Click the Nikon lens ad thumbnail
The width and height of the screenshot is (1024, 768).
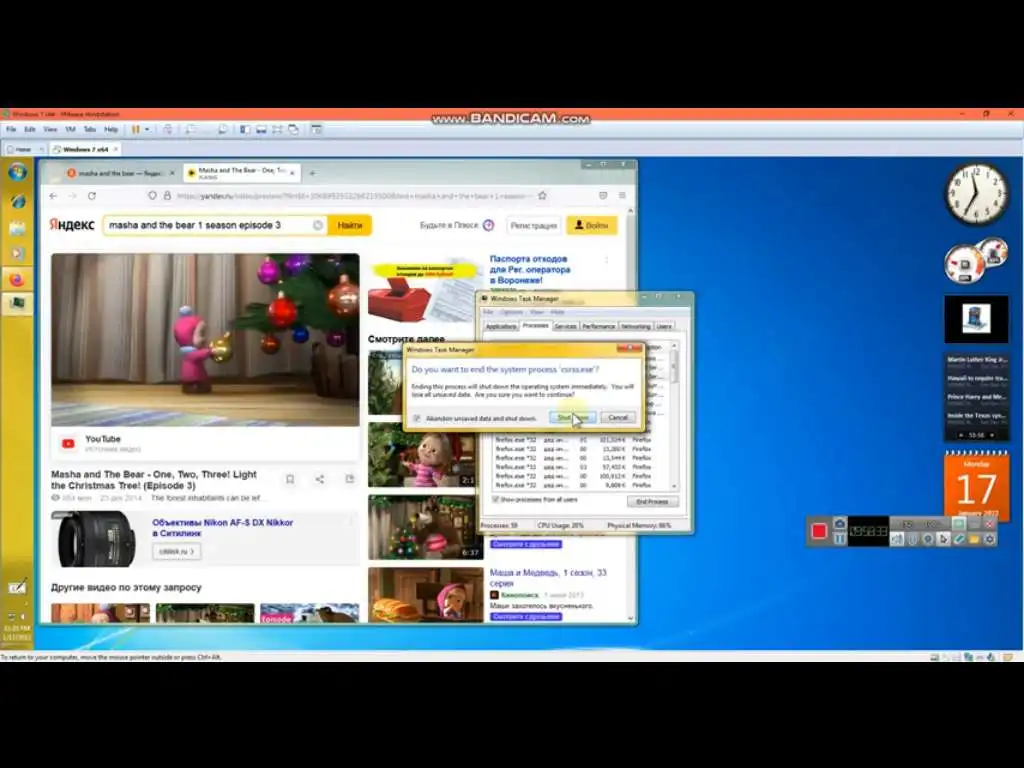click(96, 539)
